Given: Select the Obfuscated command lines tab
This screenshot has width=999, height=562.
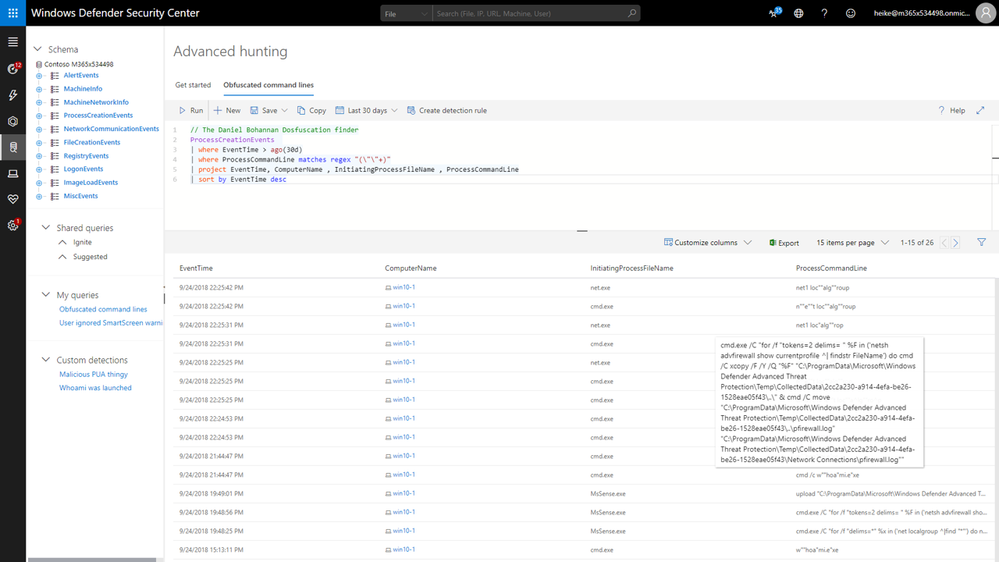Looking at the screenshot, I should coord(268,85).
